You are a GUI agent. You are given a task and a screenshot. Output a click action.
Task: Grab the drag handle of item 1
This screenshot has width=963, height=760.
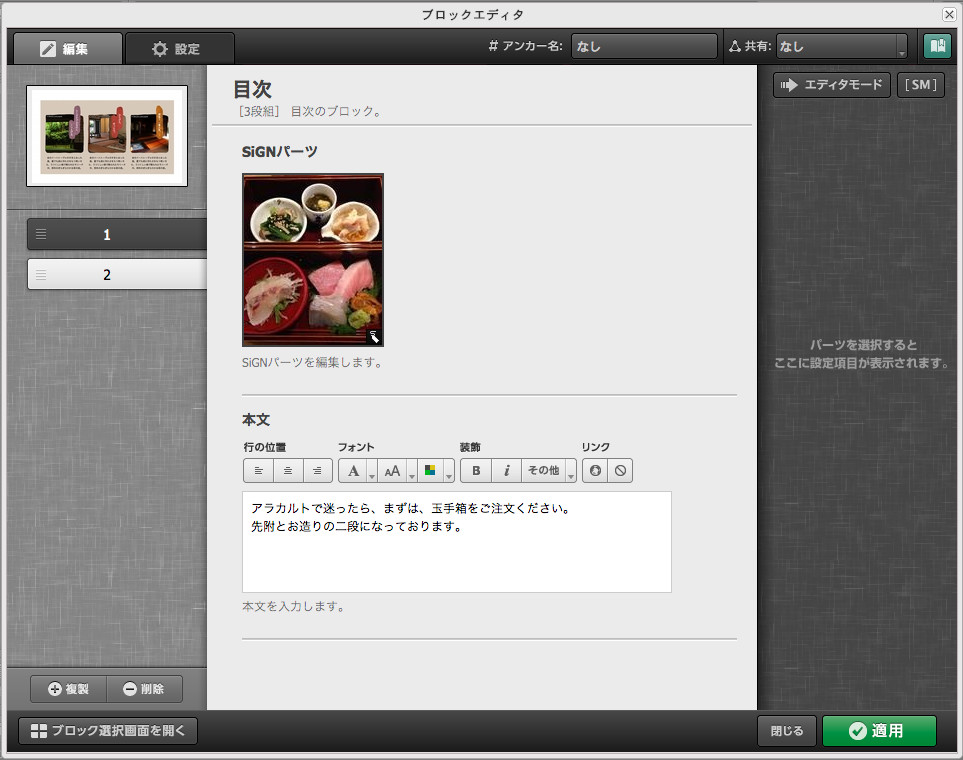pos(41,235)
